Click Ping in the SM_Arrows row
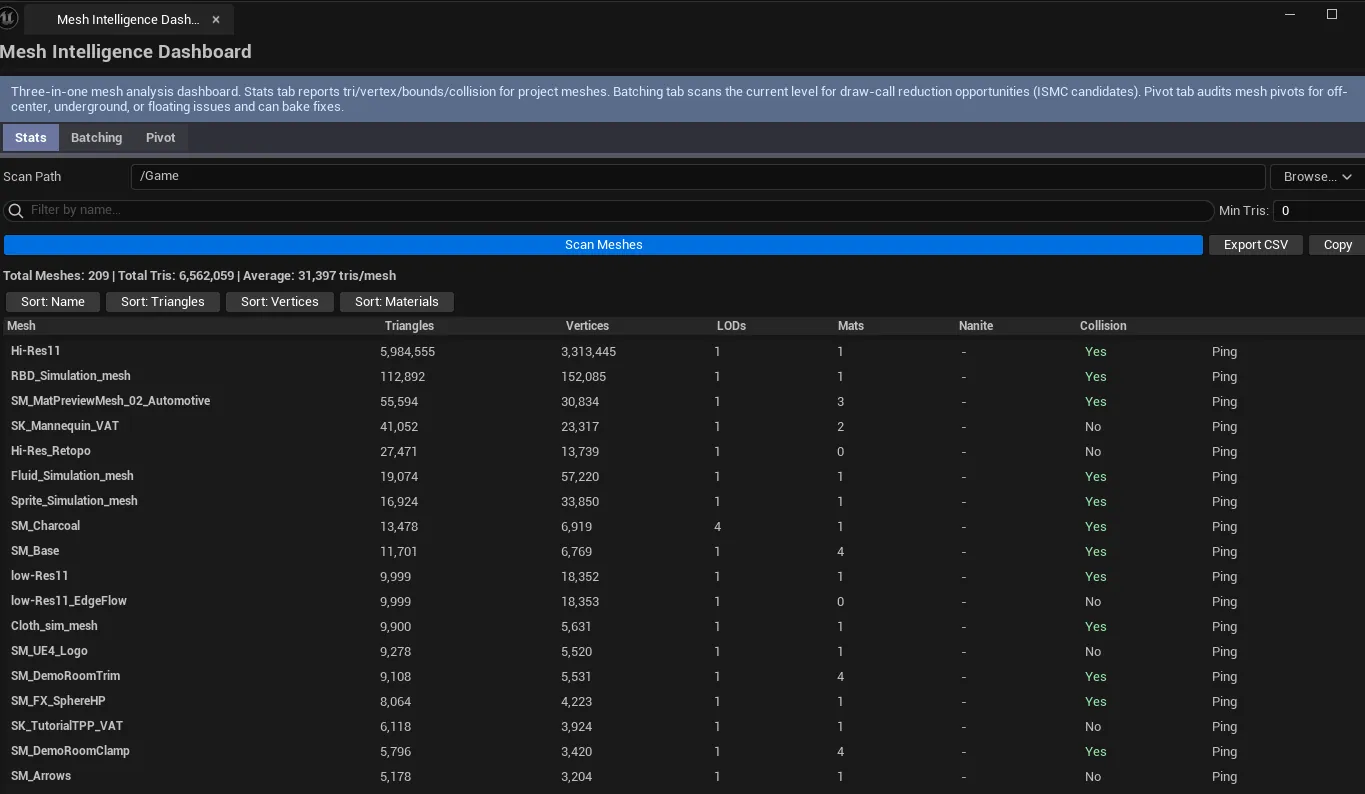This screenshot has width=1365, height=794. point(1224,777)
